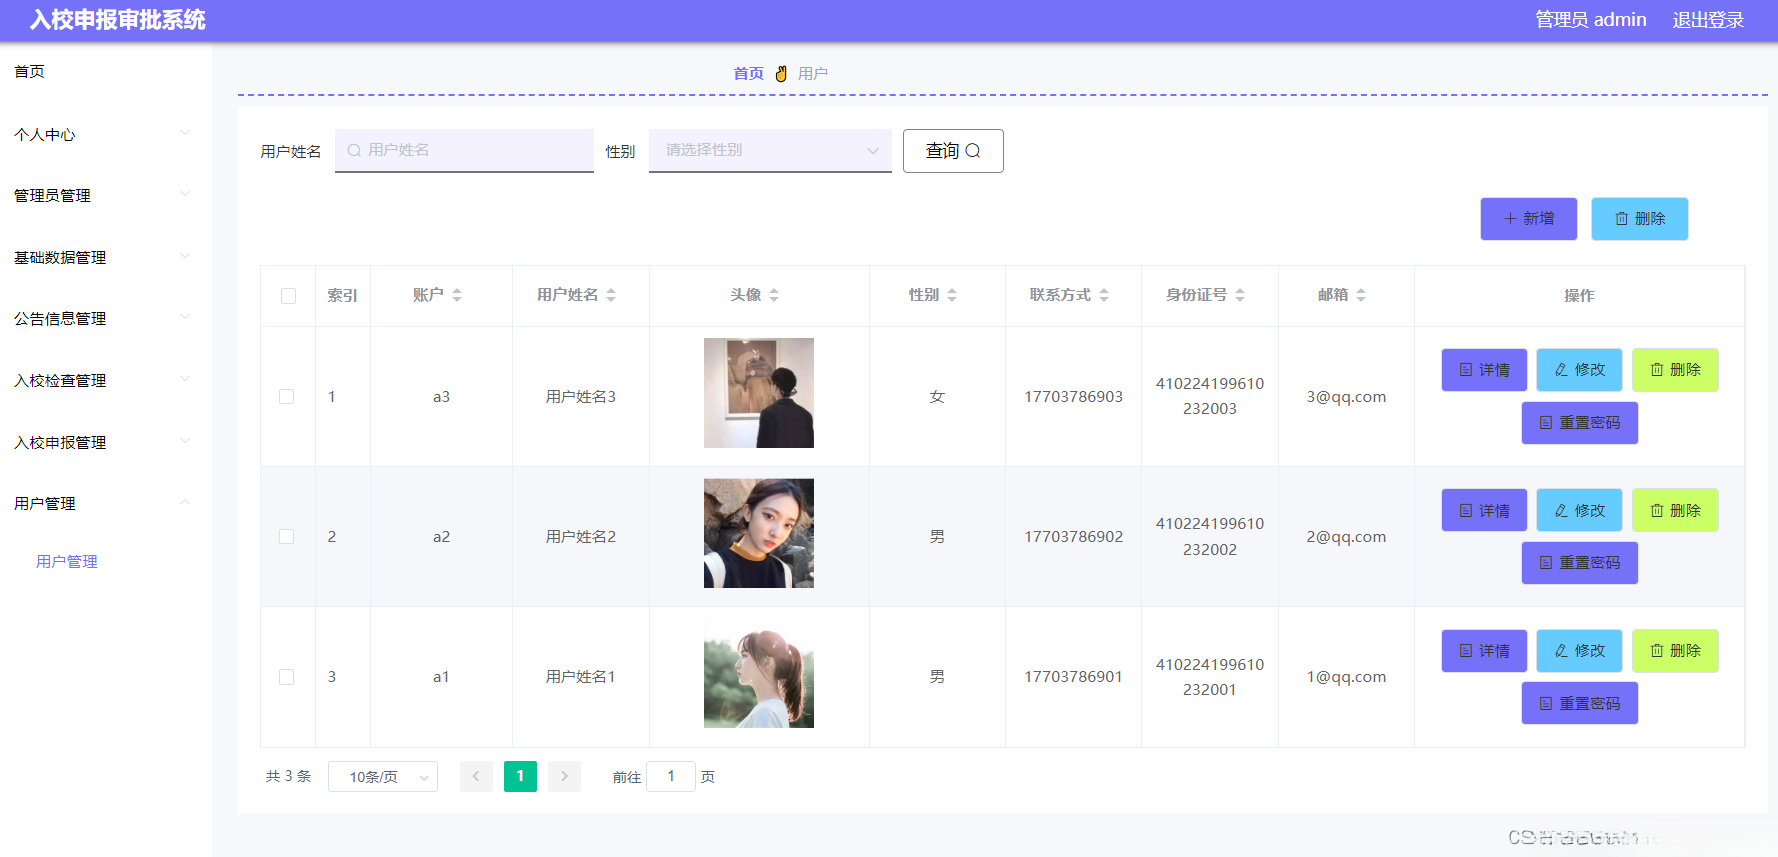1778x857 pixels.
Task: Toggle the select-all header checkbox
Action: pos(289,296)
